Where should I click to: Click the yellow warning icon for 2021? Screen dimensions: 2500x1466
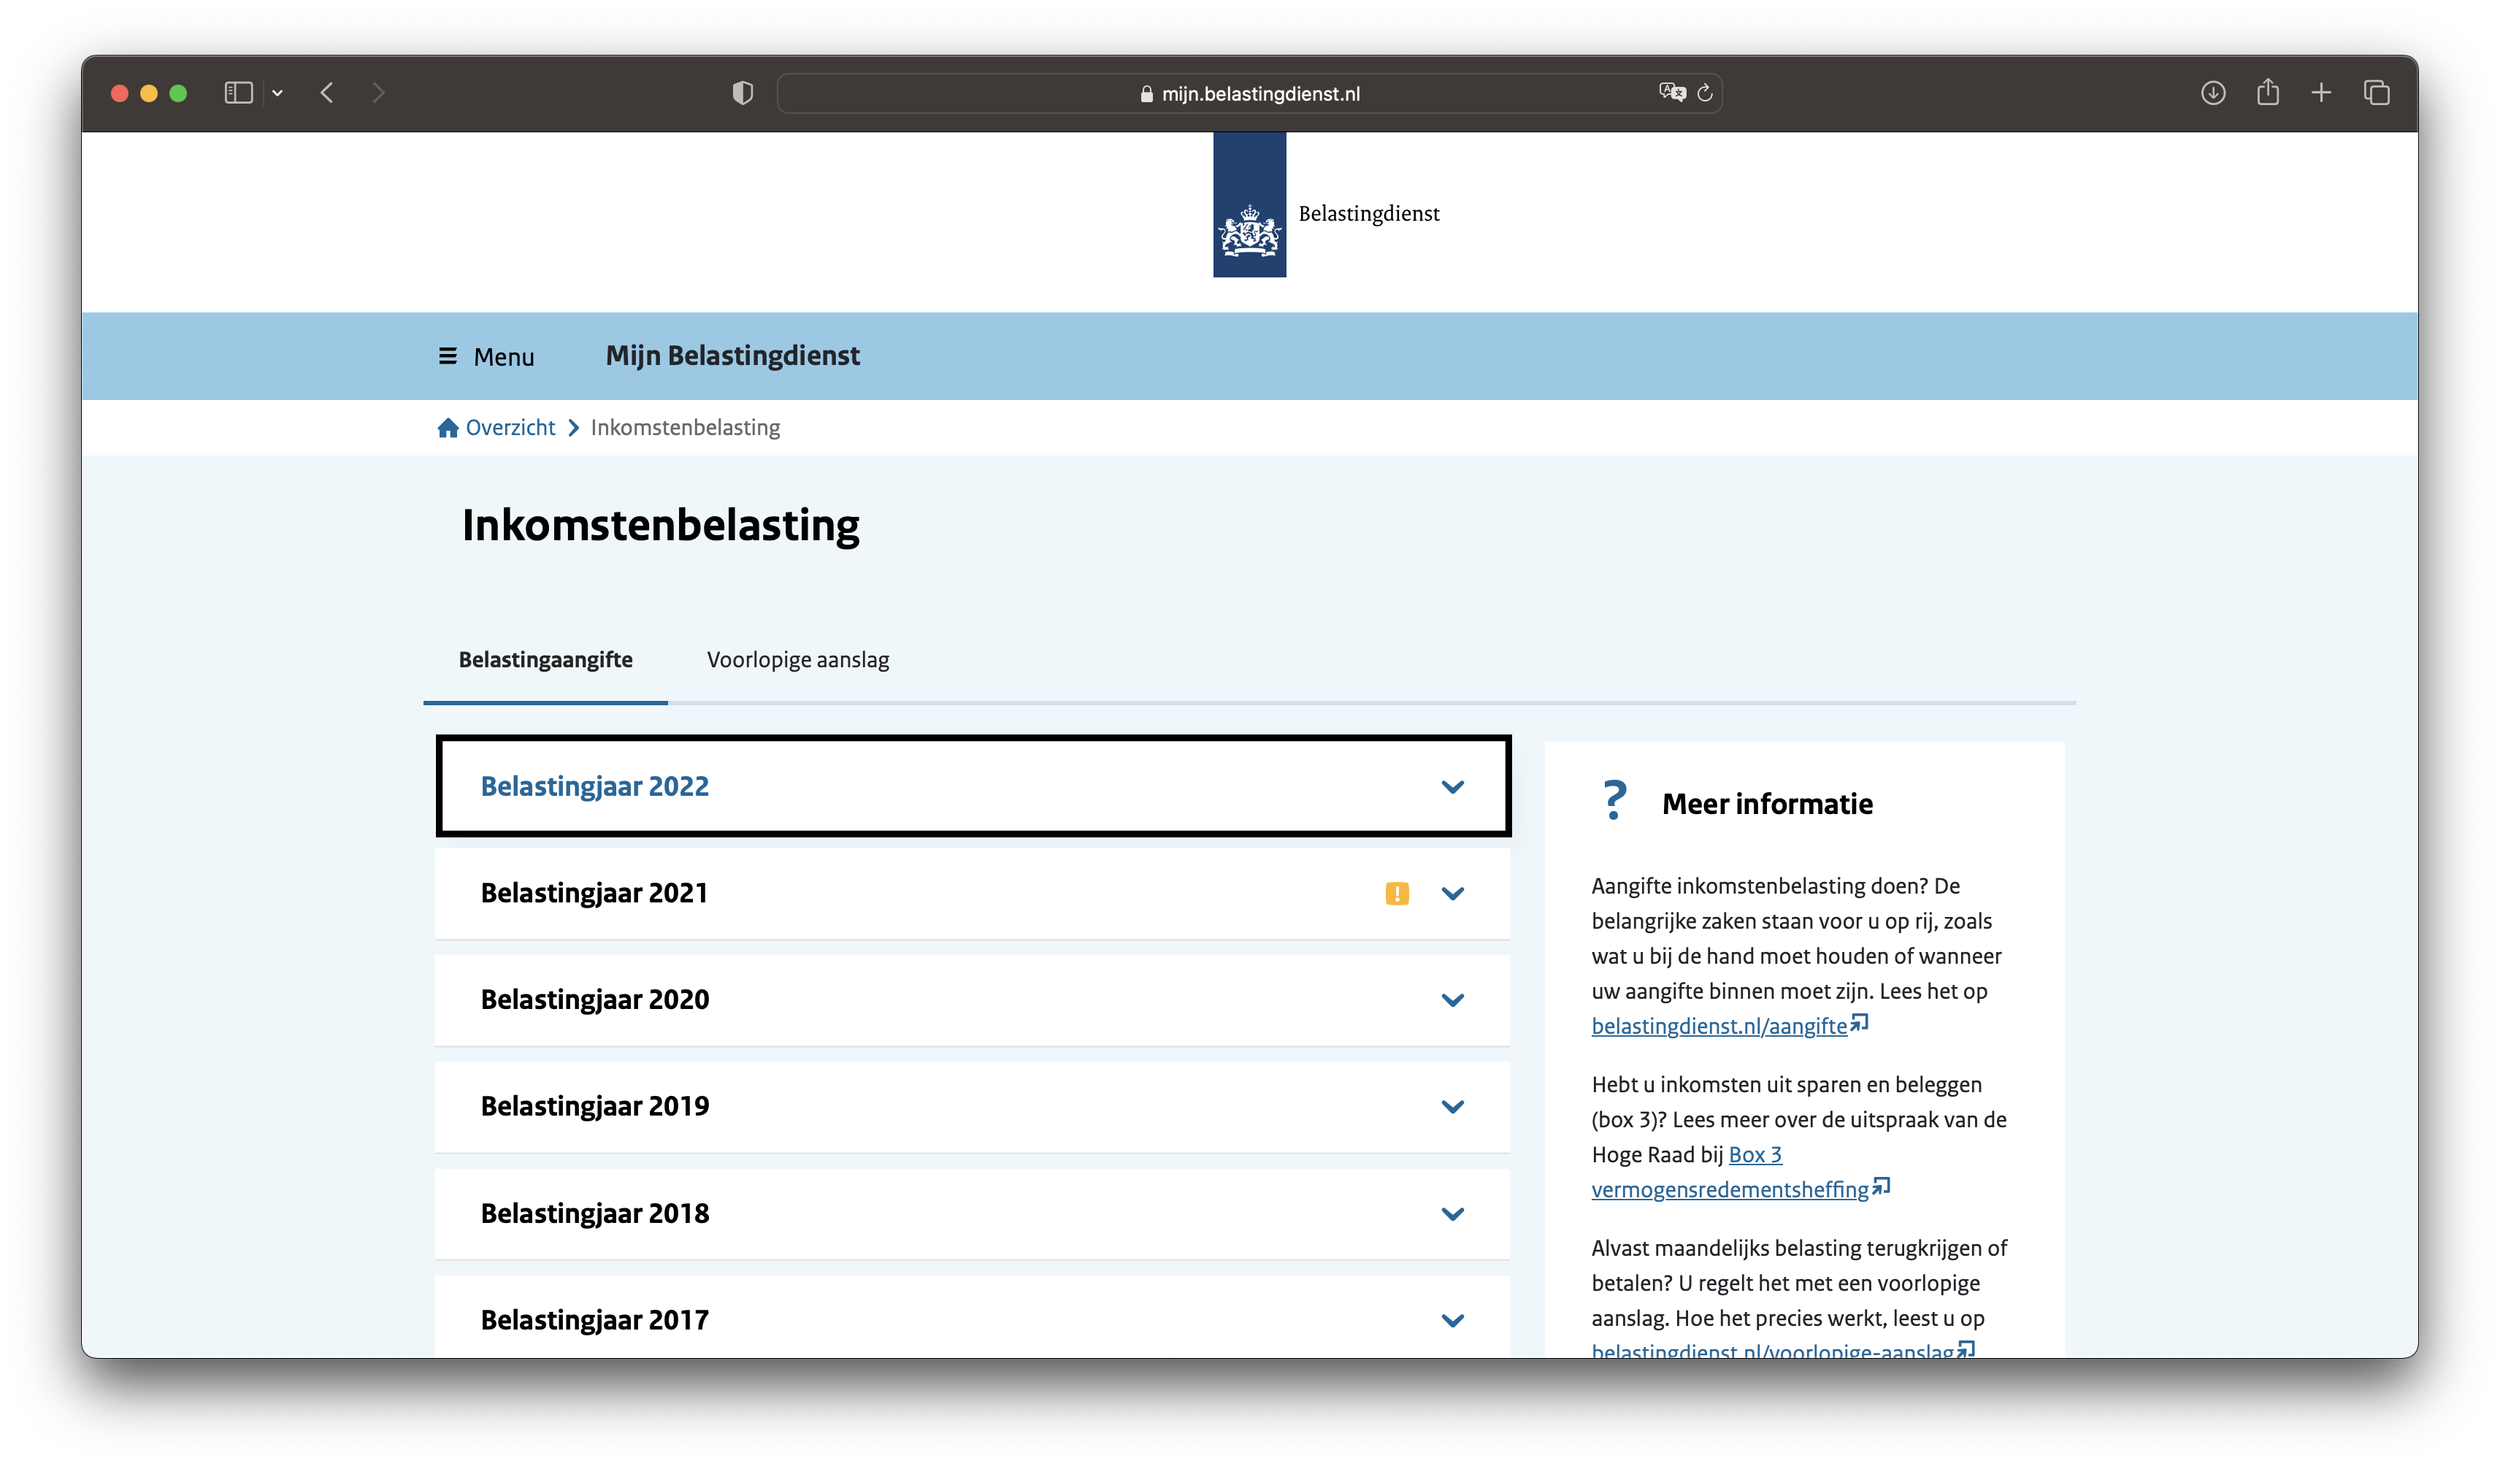[x=1396, y=893]
